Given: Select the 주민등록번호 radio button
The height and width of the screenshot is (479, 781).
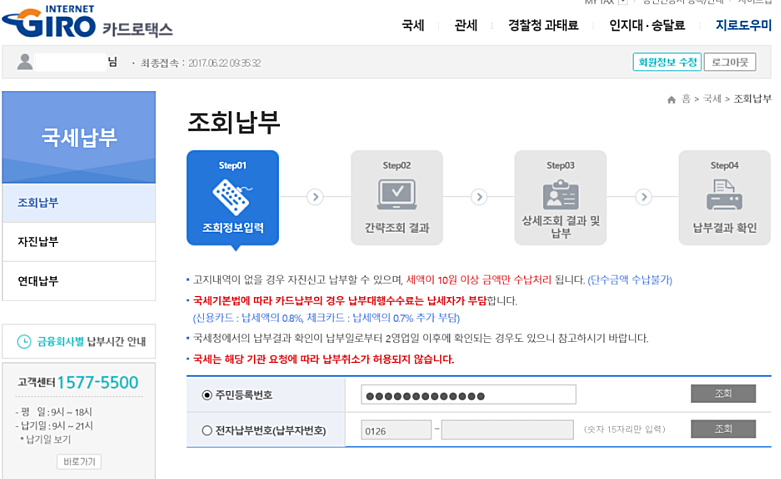Looking at the screenshot, I should tap(207, 395).
